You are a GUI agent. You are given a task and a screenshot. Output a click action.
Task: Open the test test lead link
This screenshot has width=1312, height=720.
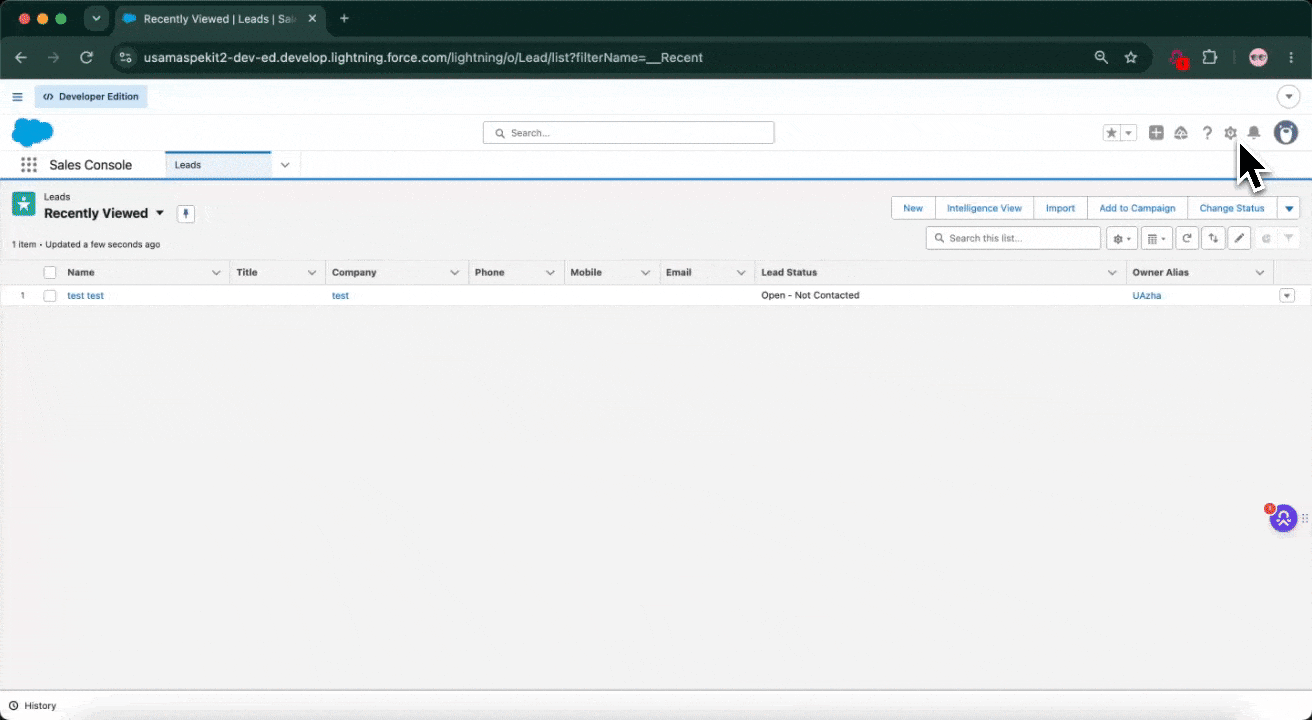click(85, 296)
